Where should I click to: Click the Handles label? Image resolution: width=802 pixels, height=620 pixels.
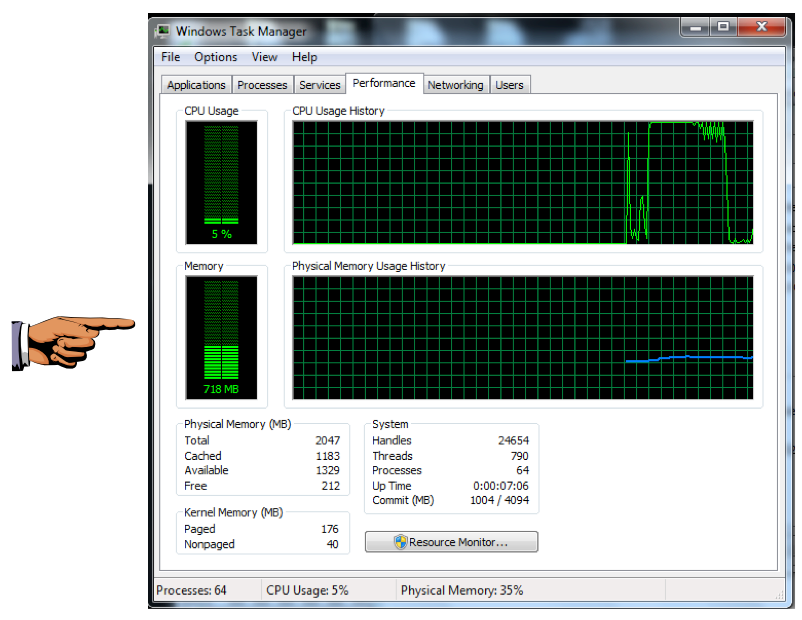[x=392, y=440]
